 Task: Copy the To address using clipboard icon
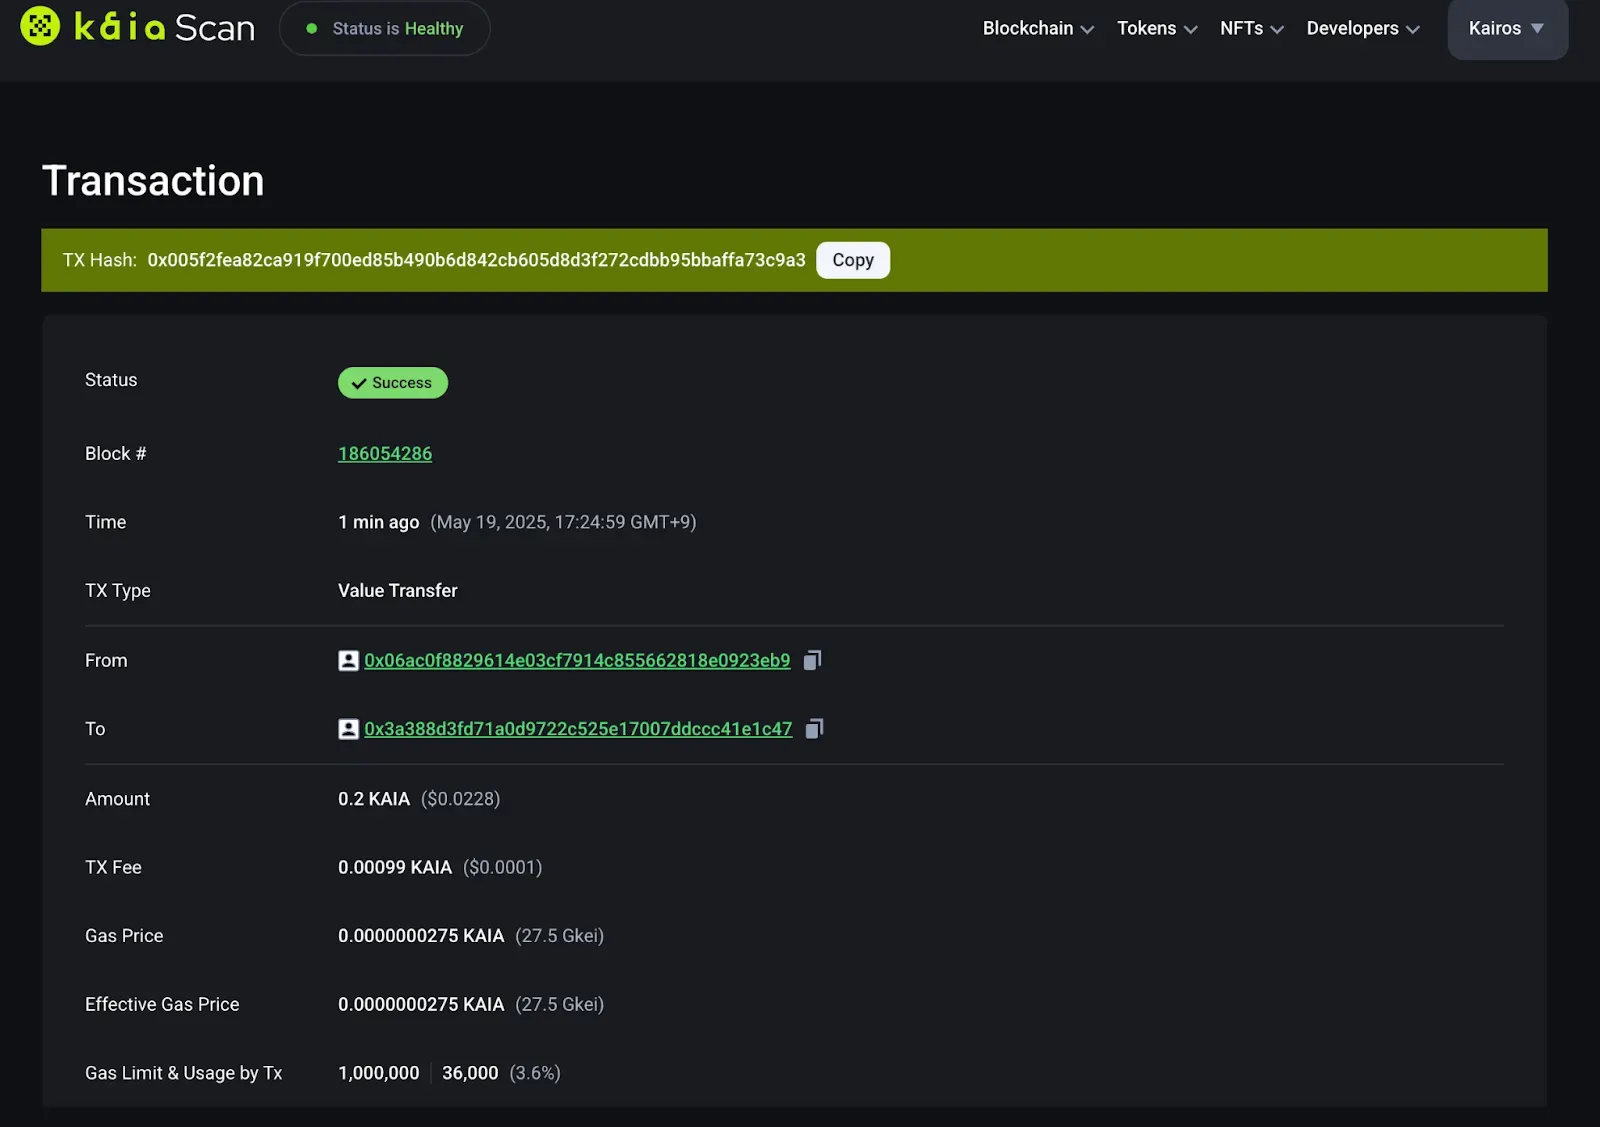[x=814, y=729]
